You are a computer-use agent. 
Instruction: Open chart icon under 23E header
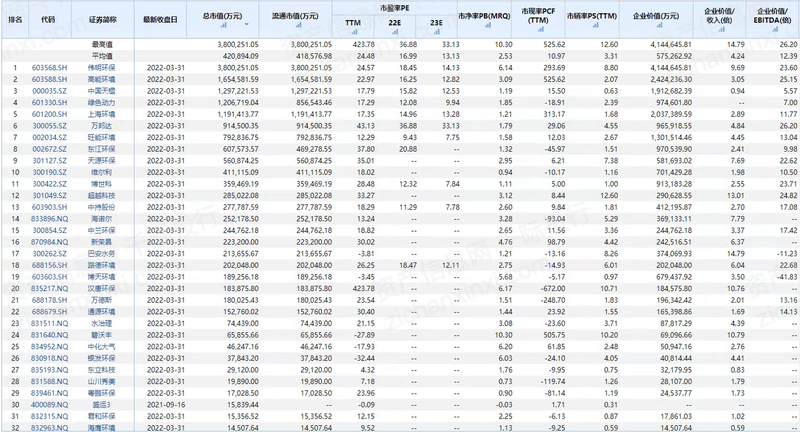coord(437,32)
